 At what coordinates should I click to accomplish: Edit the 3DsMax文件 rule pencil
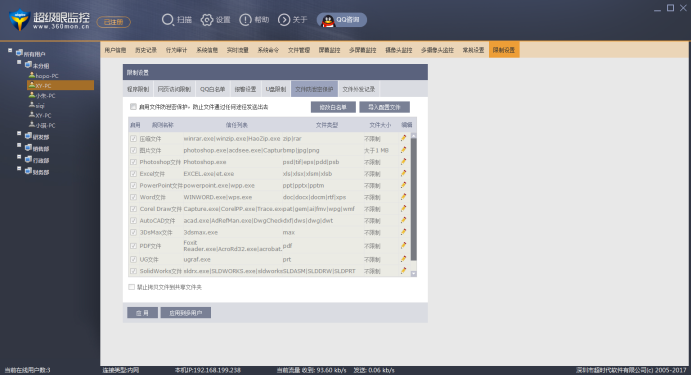coord(403,232)
